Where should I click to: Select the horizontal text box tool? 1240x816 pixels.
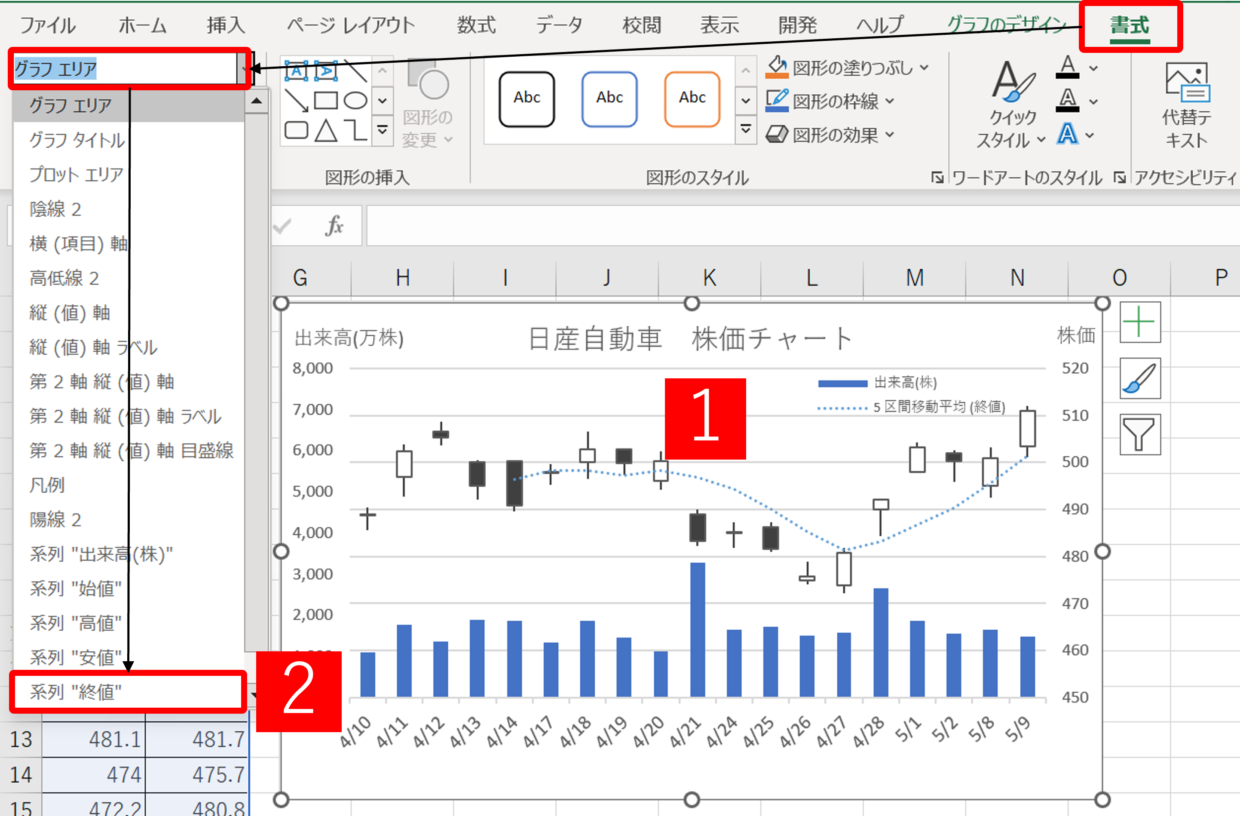click(x=297, y=71)
